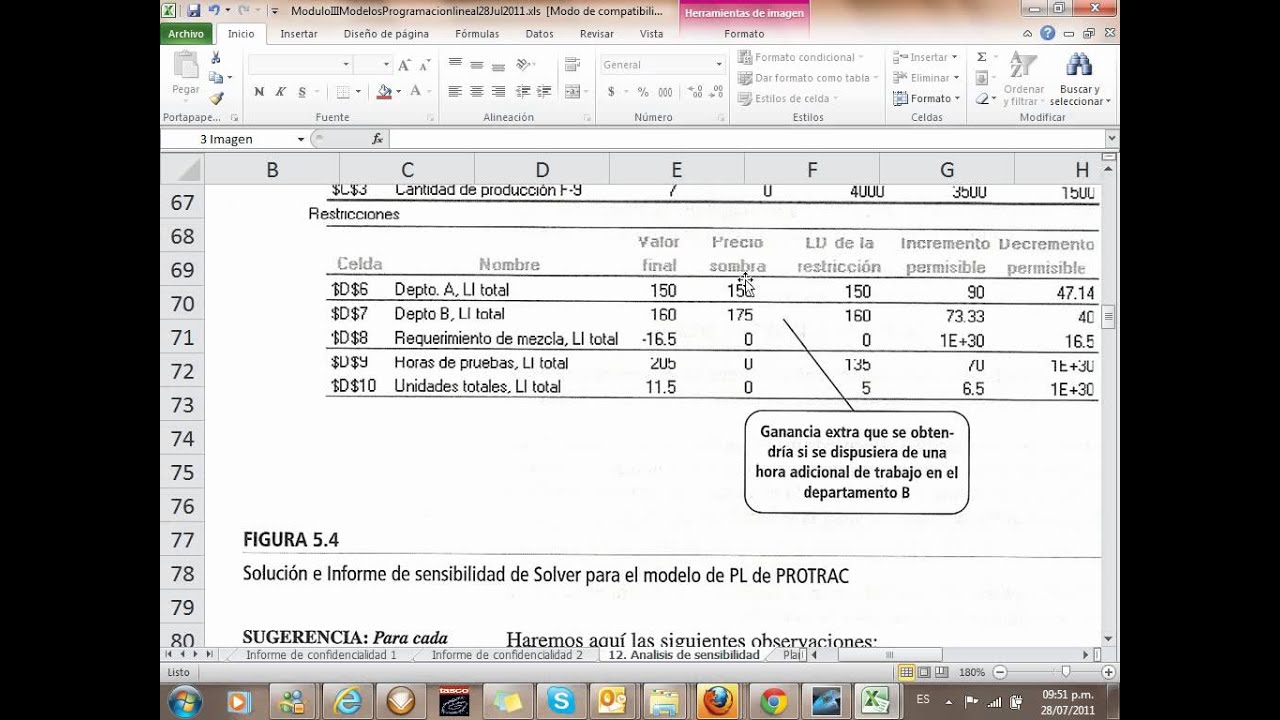Increase font size with the large A icon
1280x720 pixels.
coord(404,65)
